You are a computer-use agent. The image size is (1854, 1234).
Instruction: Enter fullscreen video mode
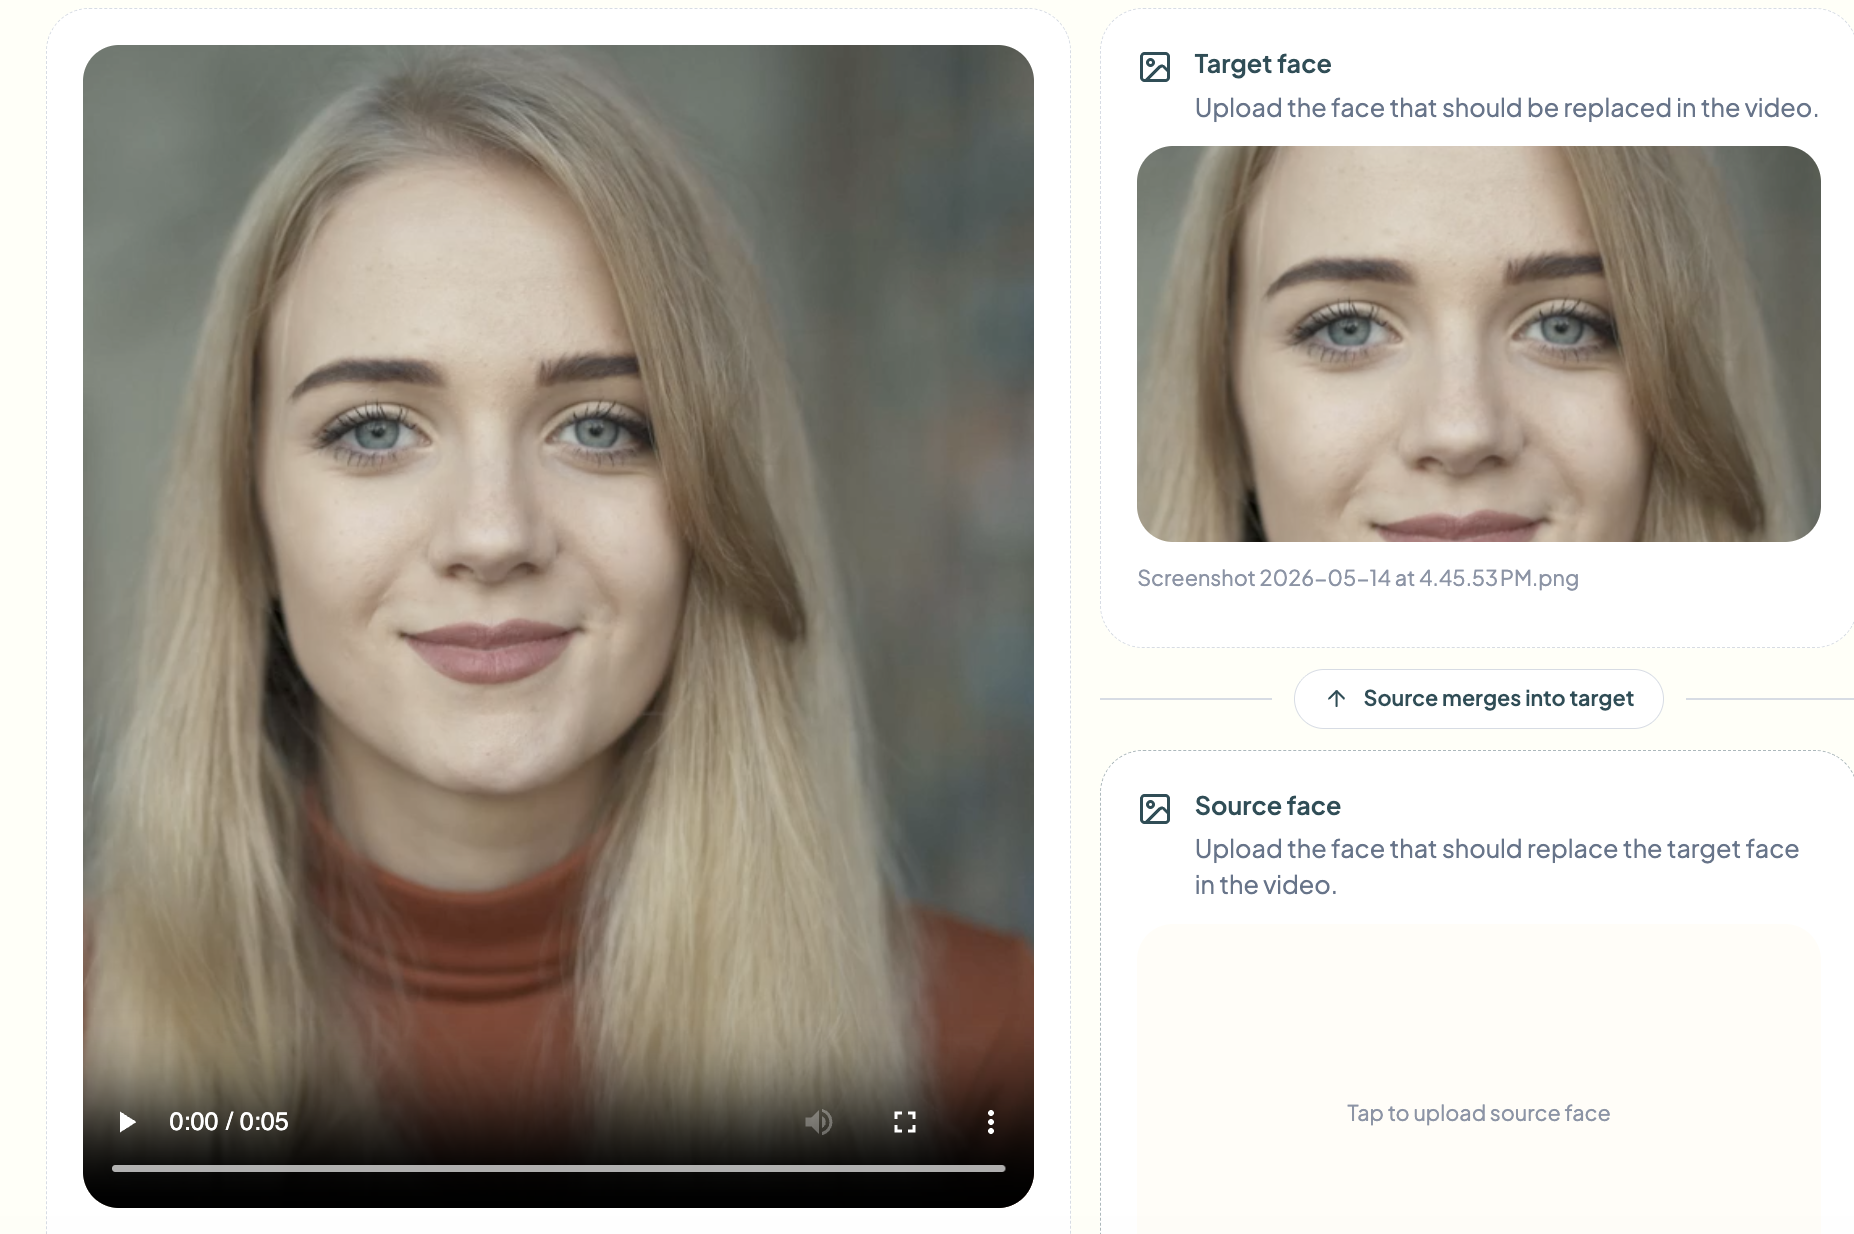pos(905,1122)
